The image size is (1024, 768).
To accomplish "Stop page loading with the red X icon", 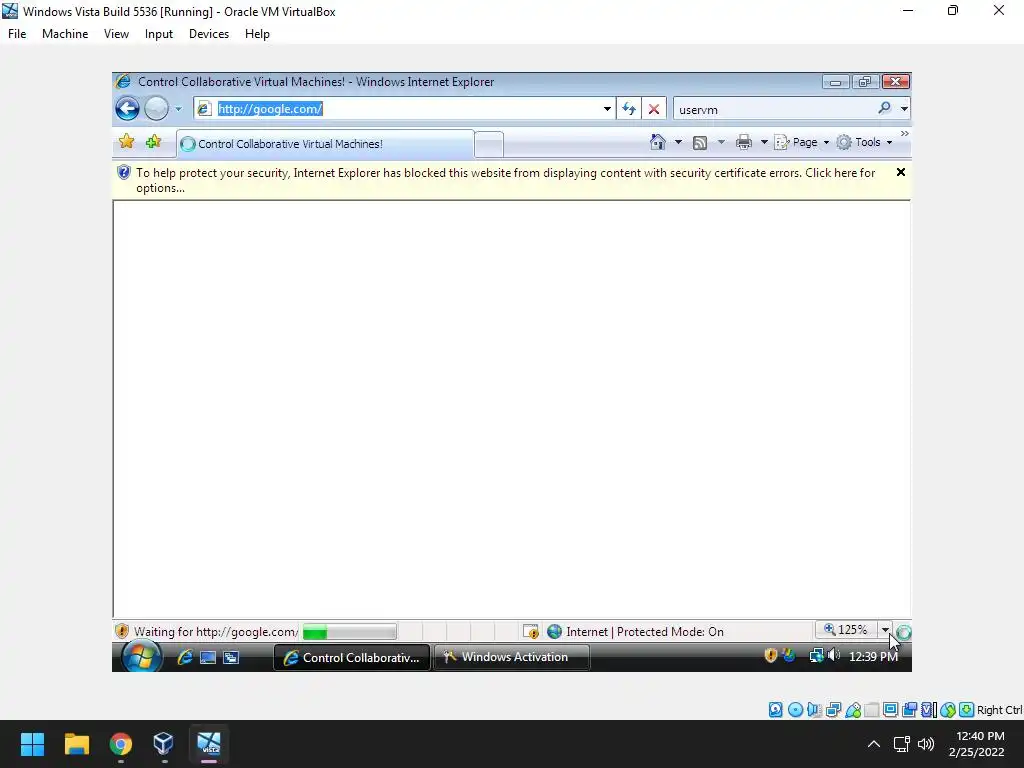I will [x=654, y=109].
